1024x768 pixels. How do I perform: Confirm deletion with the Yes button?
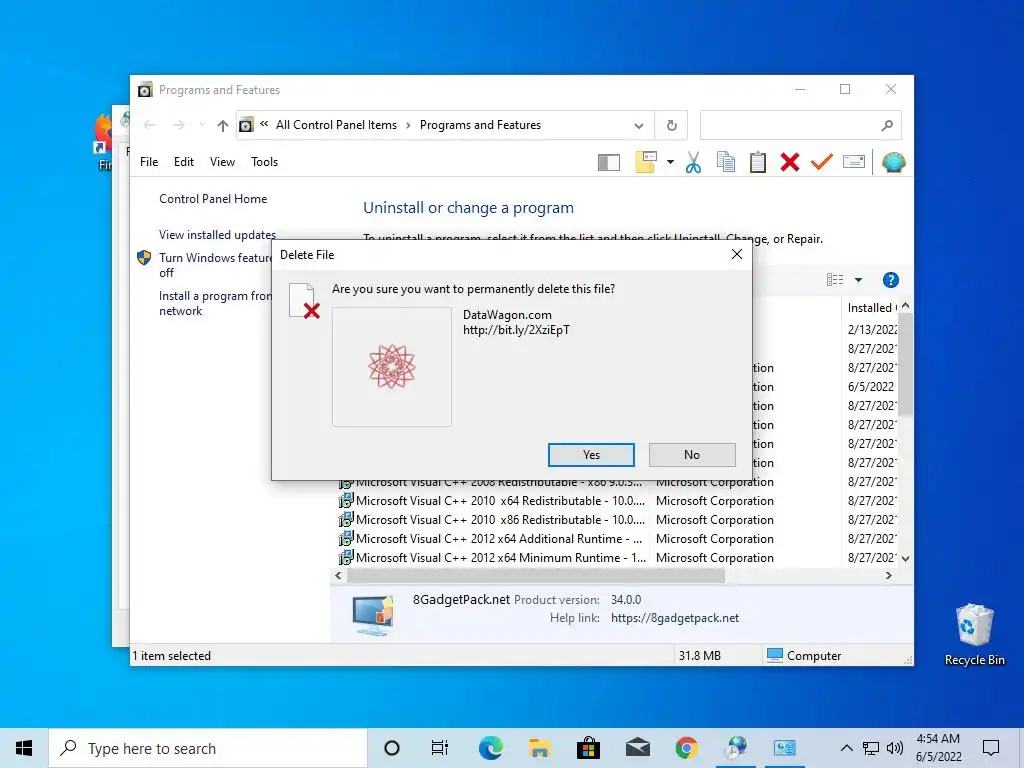(591, 455)
